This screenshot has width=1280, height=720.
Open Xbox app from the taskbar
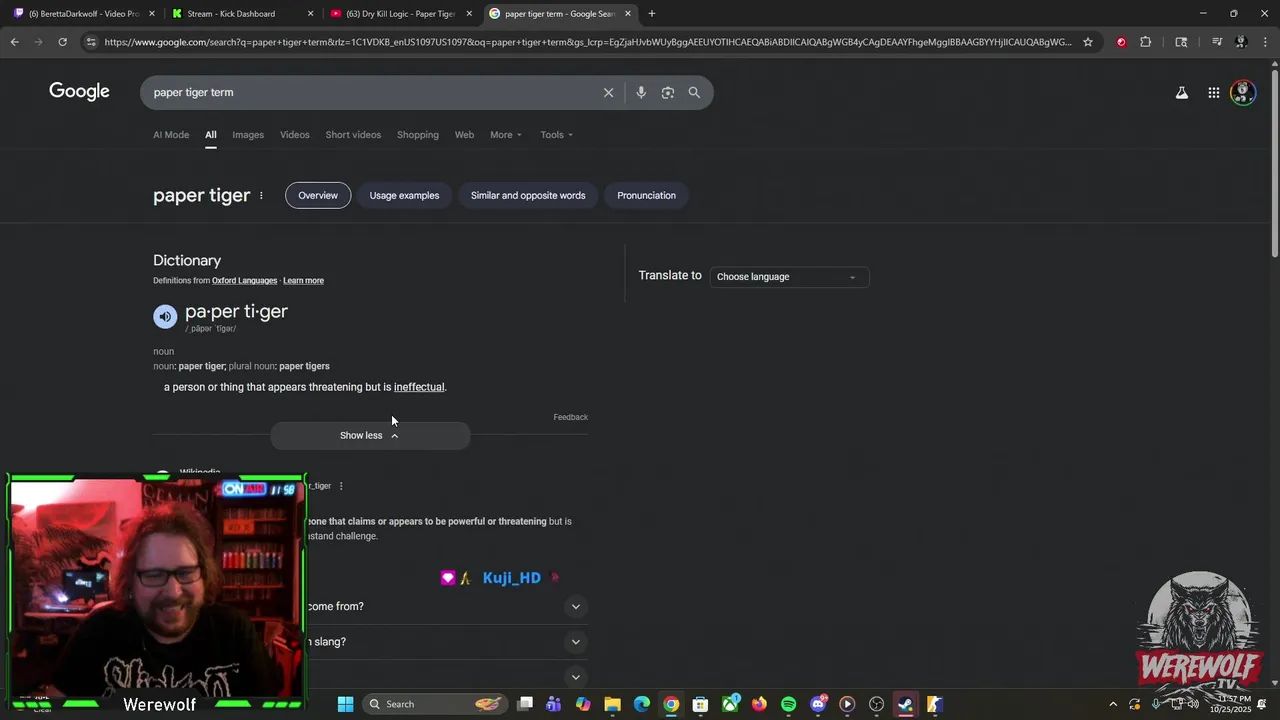click(730, 704)
